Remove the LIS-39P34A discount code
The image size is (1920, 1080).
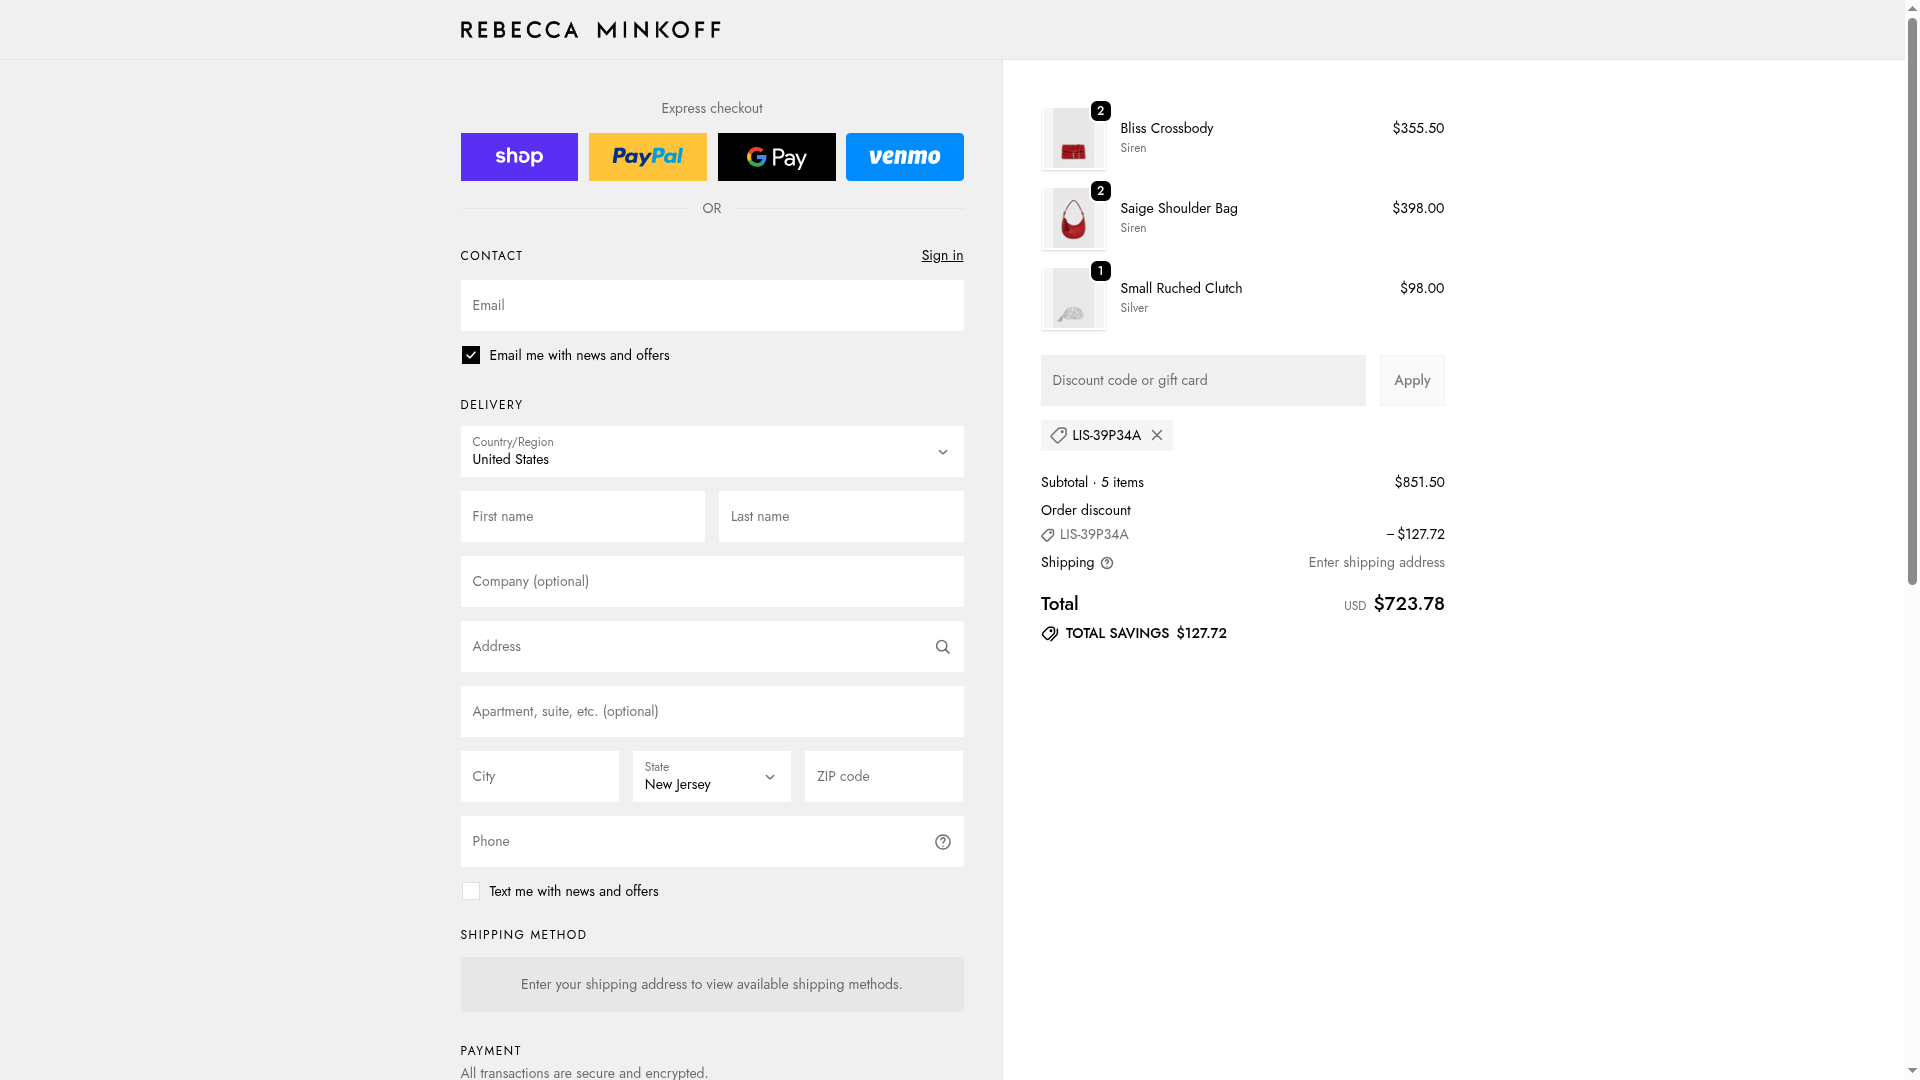coord(1157,435)
